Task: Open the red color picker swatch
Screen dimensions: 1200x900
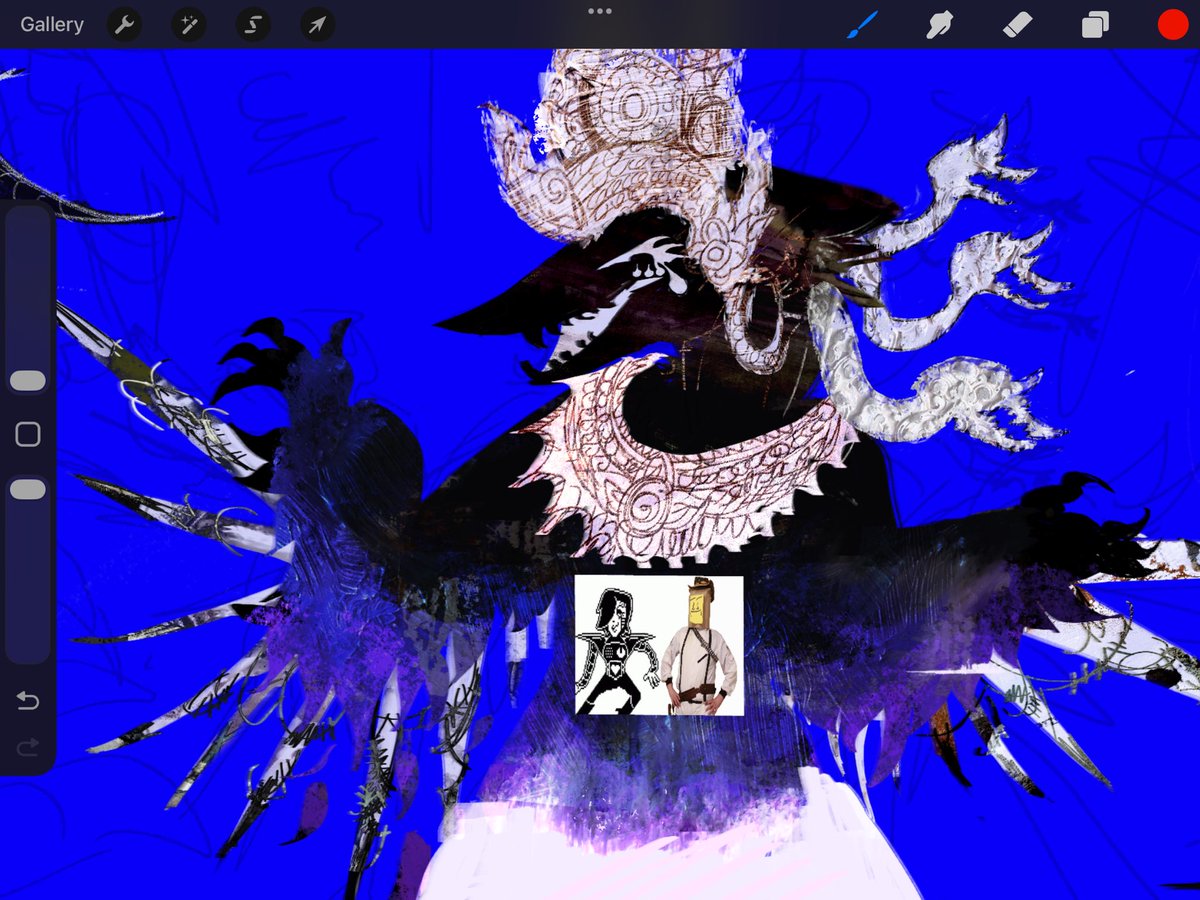Action: [1172, 25]
